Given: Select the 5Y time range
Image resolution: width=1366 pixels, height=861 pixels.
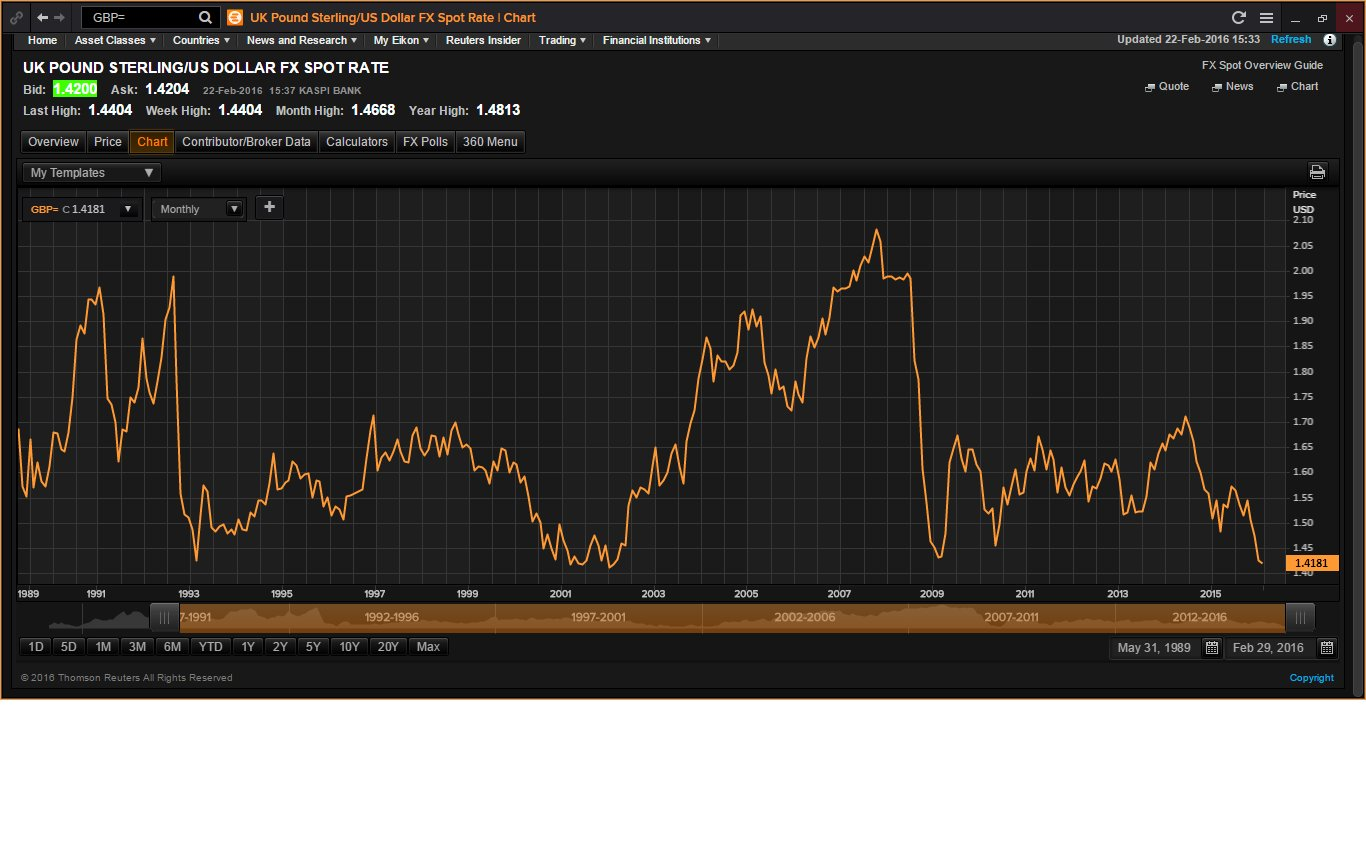Looking at the screenshot, I should [313, 647].
